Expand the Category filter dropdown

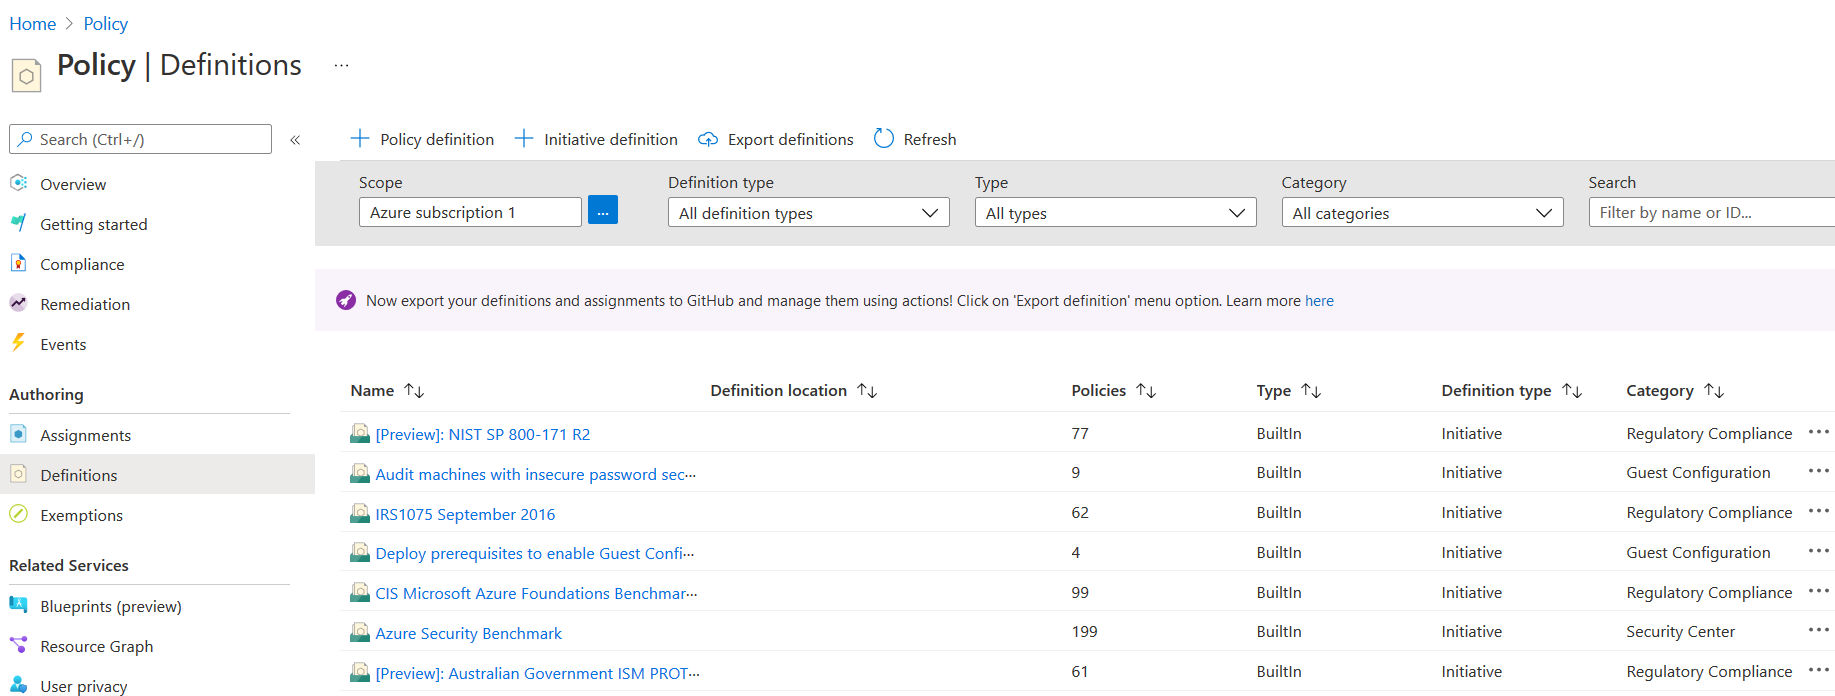[1421, 213]
